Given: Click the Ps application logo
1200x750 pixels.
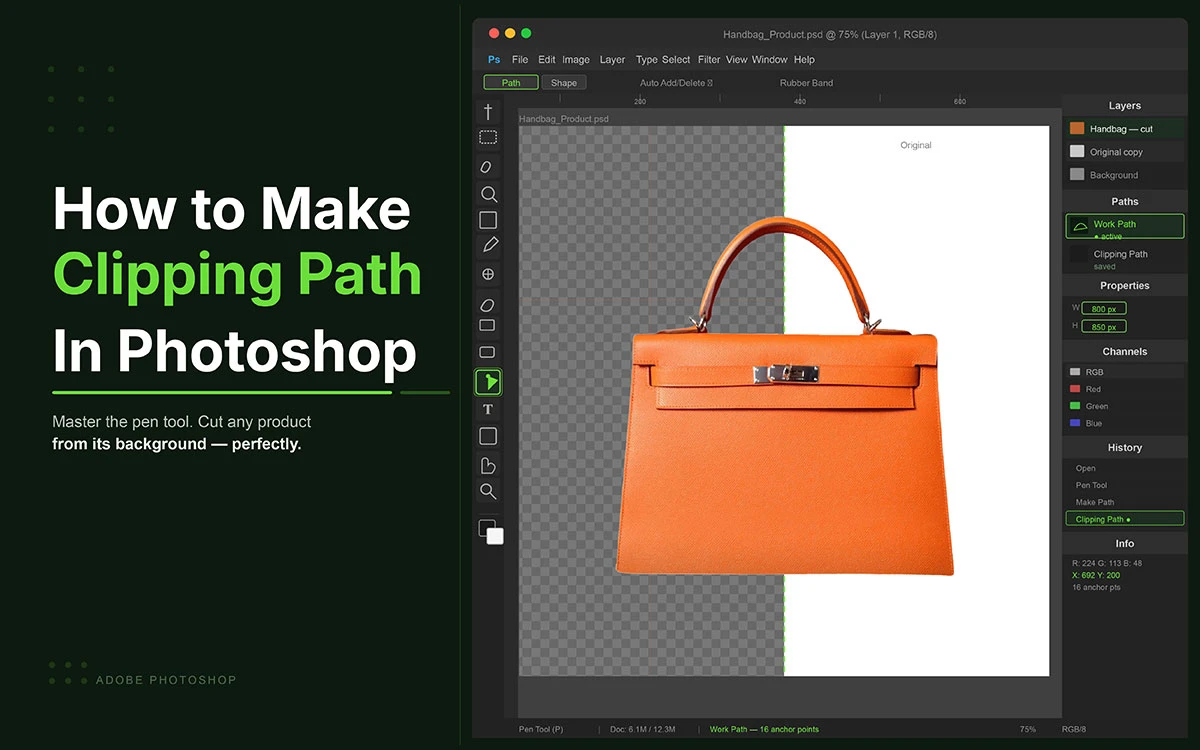Looking at the screenshot, I should [494, 60].
